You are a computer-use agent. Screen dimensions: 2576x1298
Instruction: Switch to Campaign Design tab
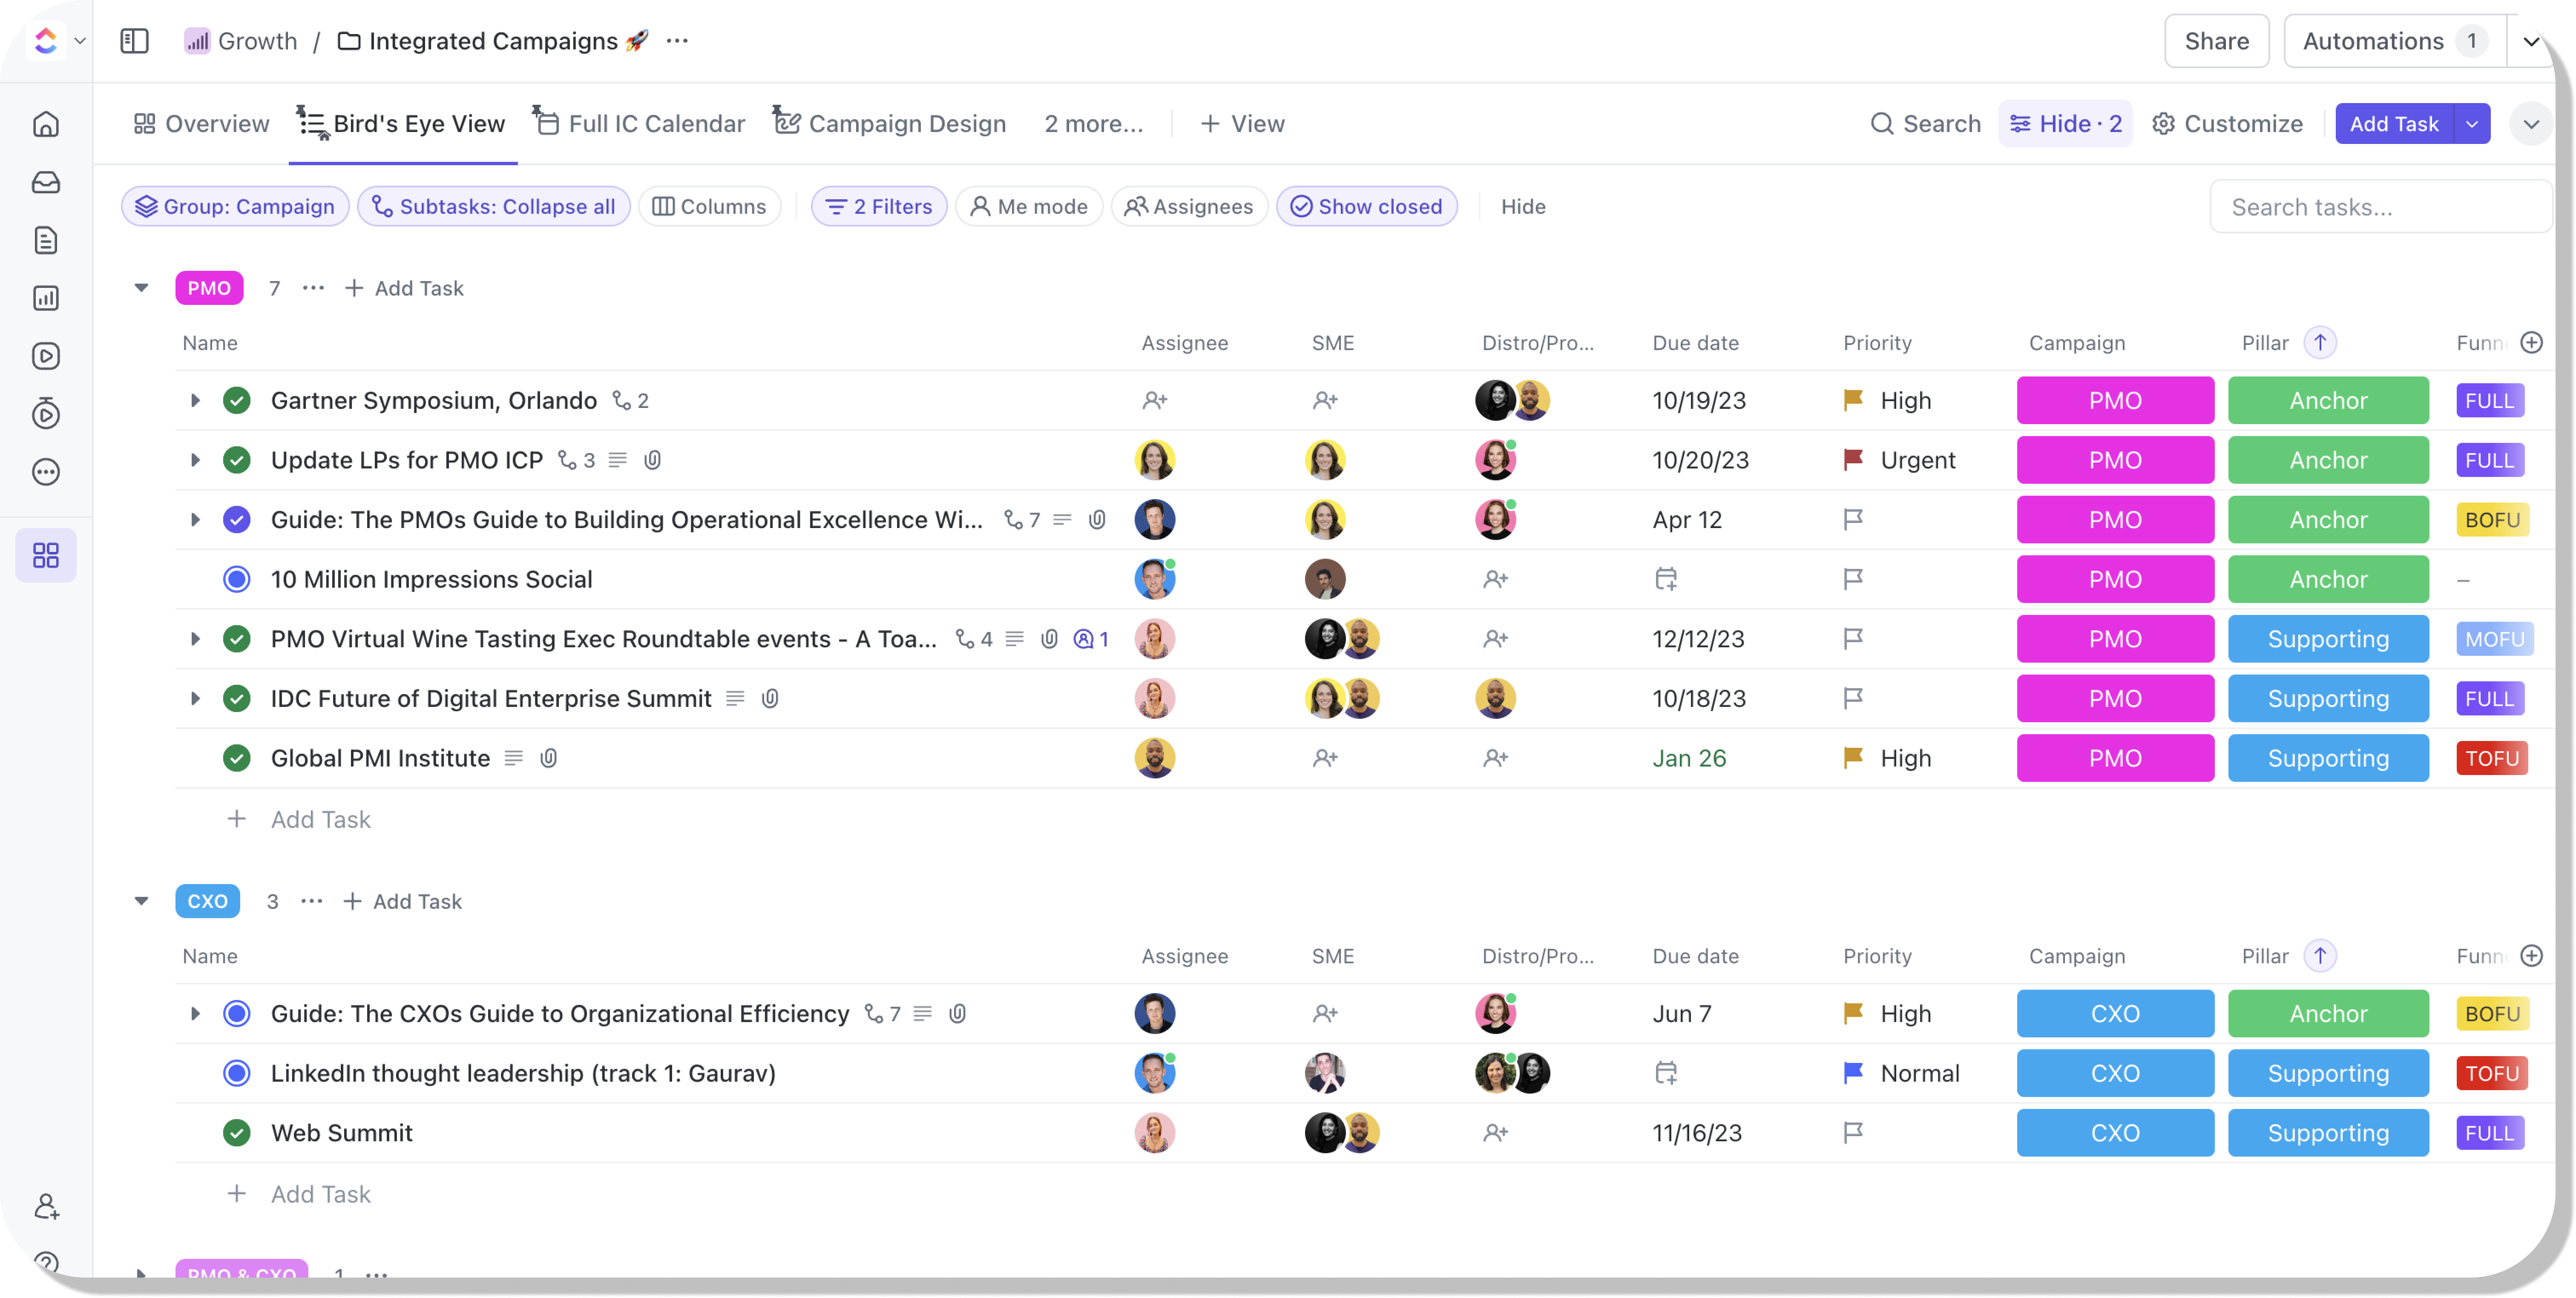pyautogui.click(x=906, y=123)
